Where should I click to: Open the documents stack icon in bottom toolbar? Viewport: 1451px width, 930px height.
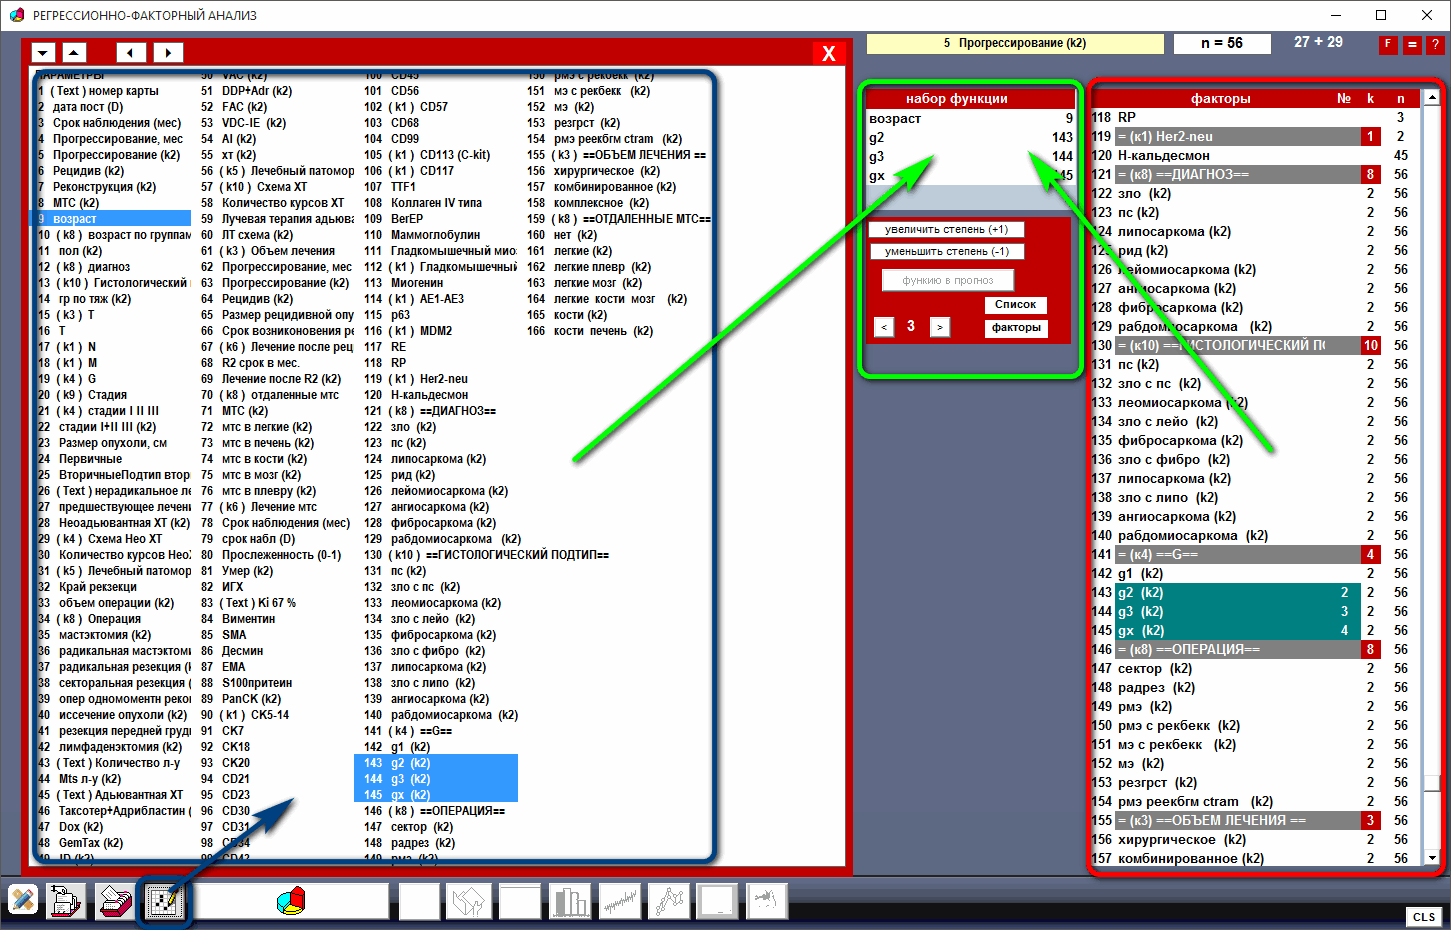coord(67,901)
